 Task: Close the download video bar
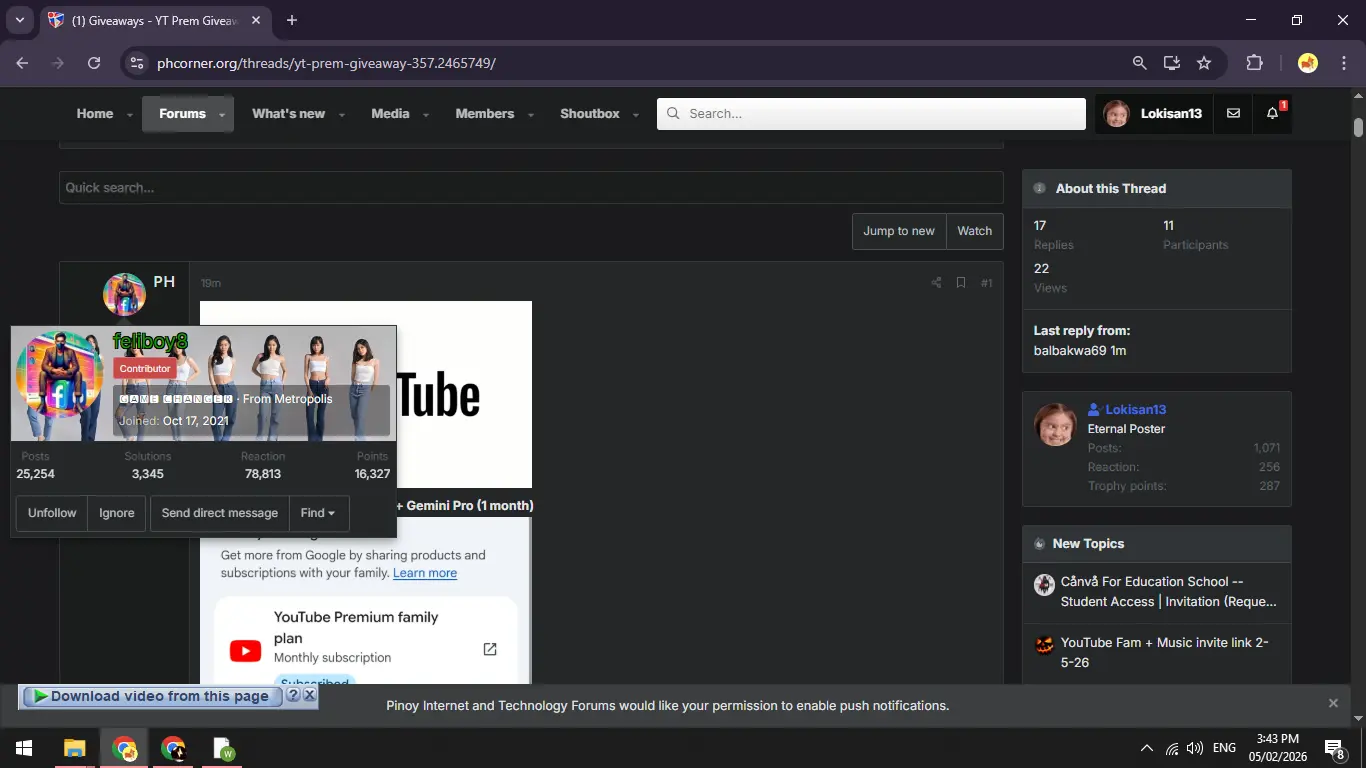(310, 695)
